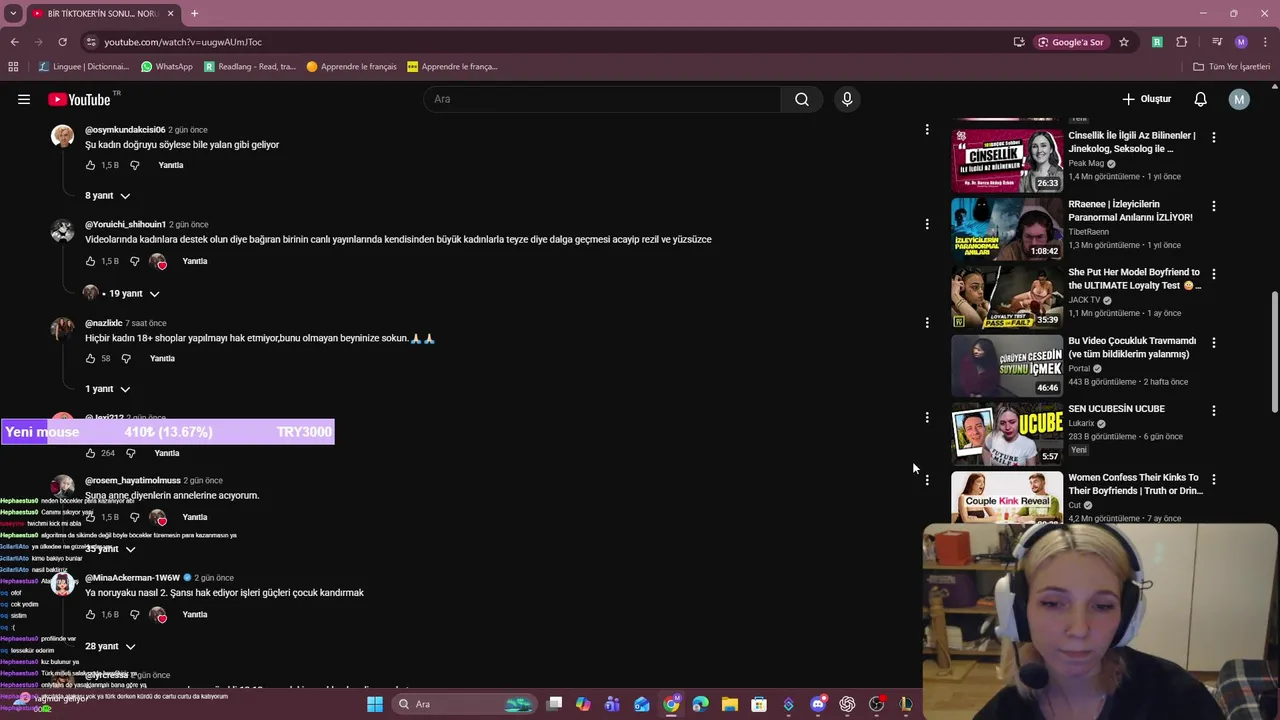Install app icon in address bar

[1019, 42]
